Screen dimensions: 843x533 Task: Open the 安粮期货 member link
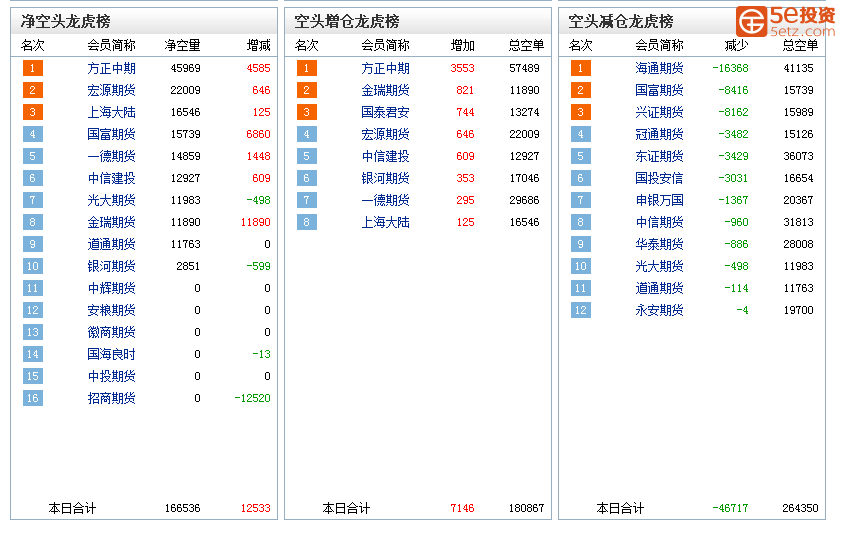pos(111,310)
